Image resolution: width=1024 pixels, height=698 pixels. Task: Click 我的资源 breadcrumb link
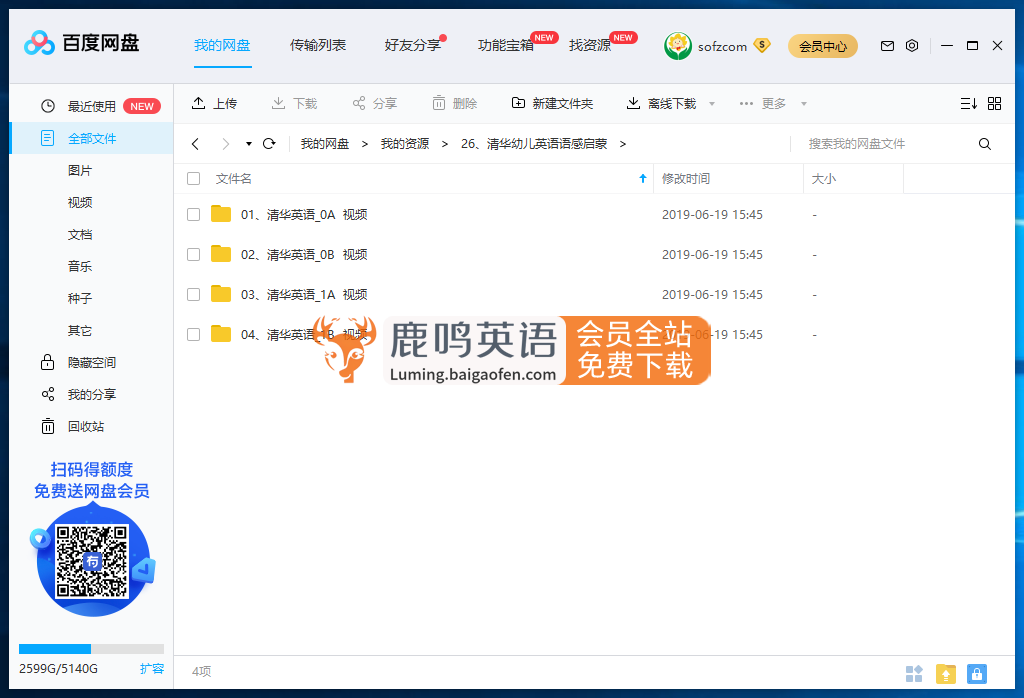coord(405,144)
